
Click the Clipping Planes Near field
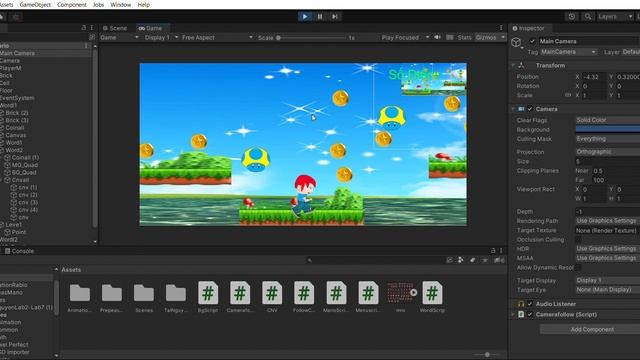pos(616,171)
